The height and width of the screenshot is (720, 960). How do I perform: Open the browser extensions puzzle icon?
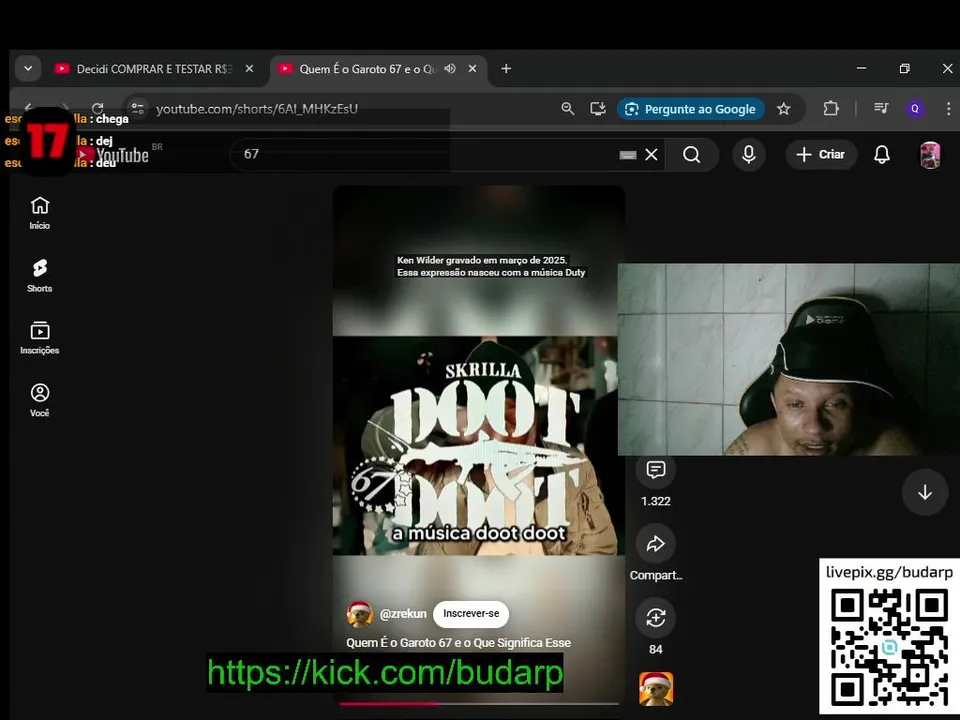click(x=831, y=109)
